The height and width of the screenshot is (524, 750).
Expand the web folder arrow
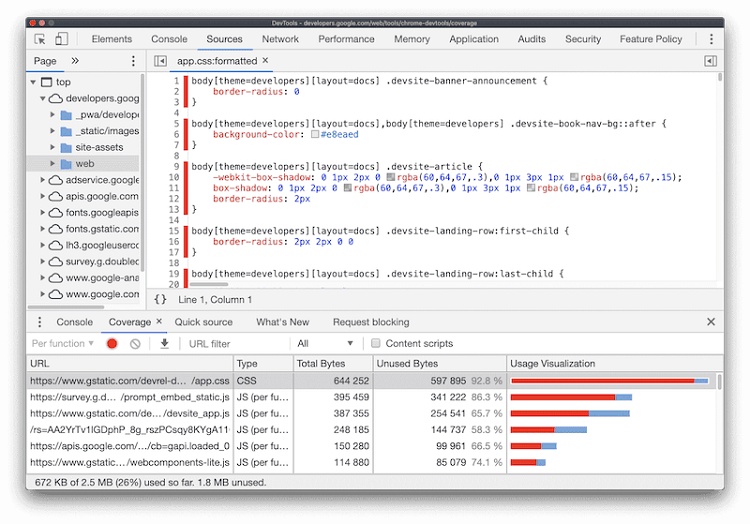[x=53, y=164]
